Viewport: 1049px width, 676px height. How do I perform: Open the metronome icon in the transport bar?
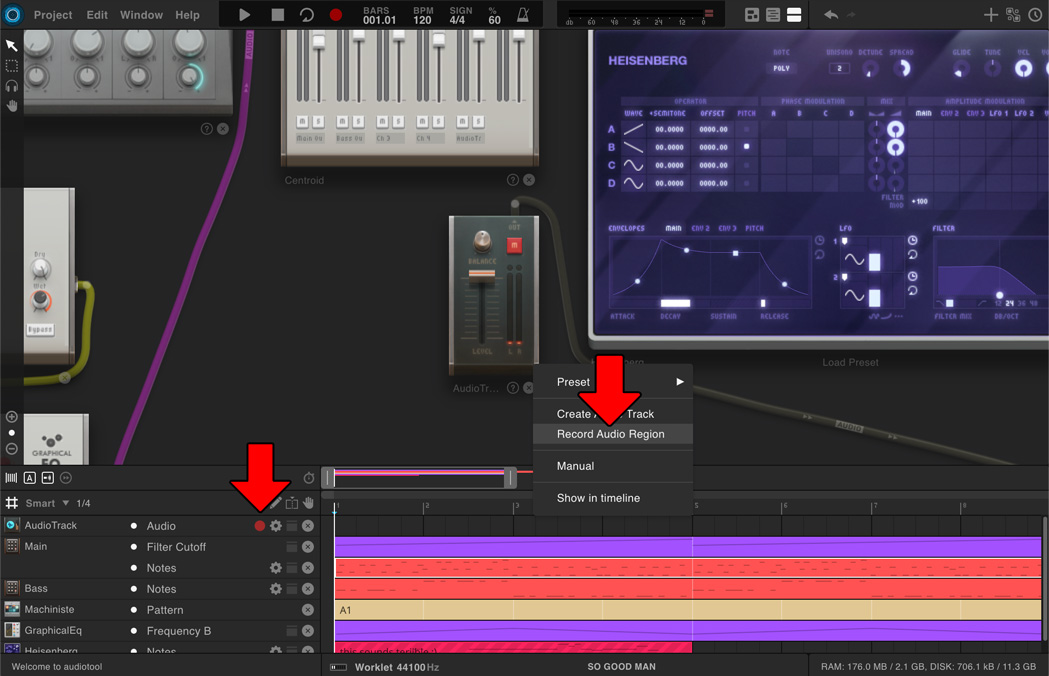[521, 14]
